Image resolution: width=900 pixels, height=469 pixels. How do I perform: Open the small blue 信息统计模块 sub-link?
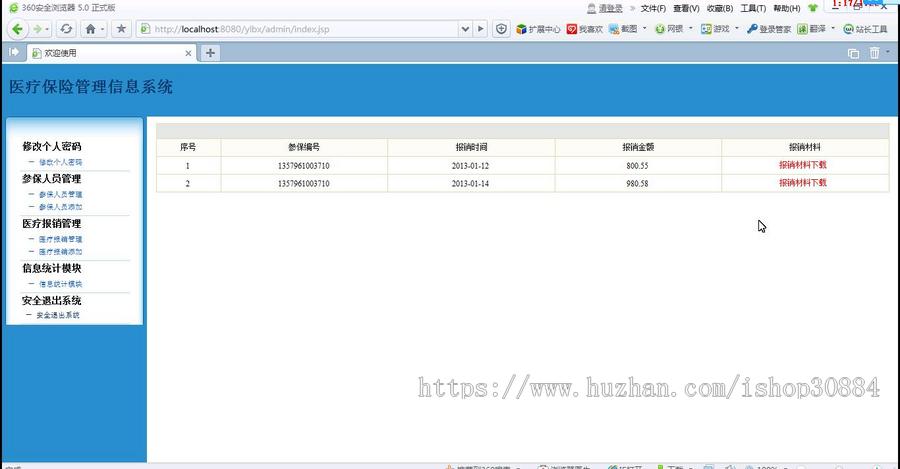(x=60, y=284)
